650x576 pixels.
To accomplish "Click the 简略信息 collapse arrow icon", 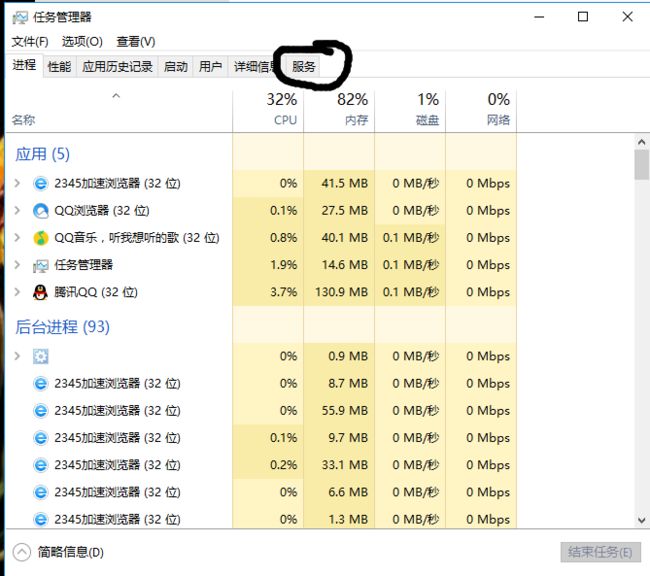I will coord(22,552).
